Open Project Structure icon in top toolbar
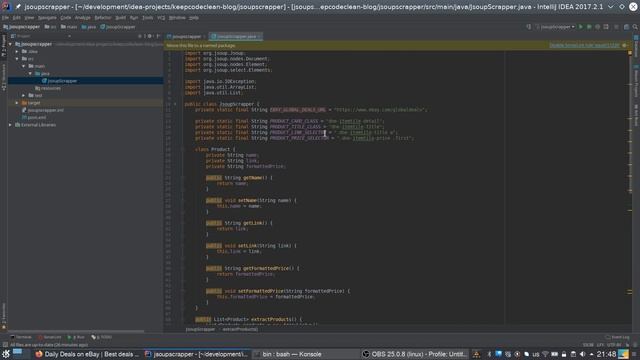This screenshot has width=640, height=360. (x=627, y=27)
